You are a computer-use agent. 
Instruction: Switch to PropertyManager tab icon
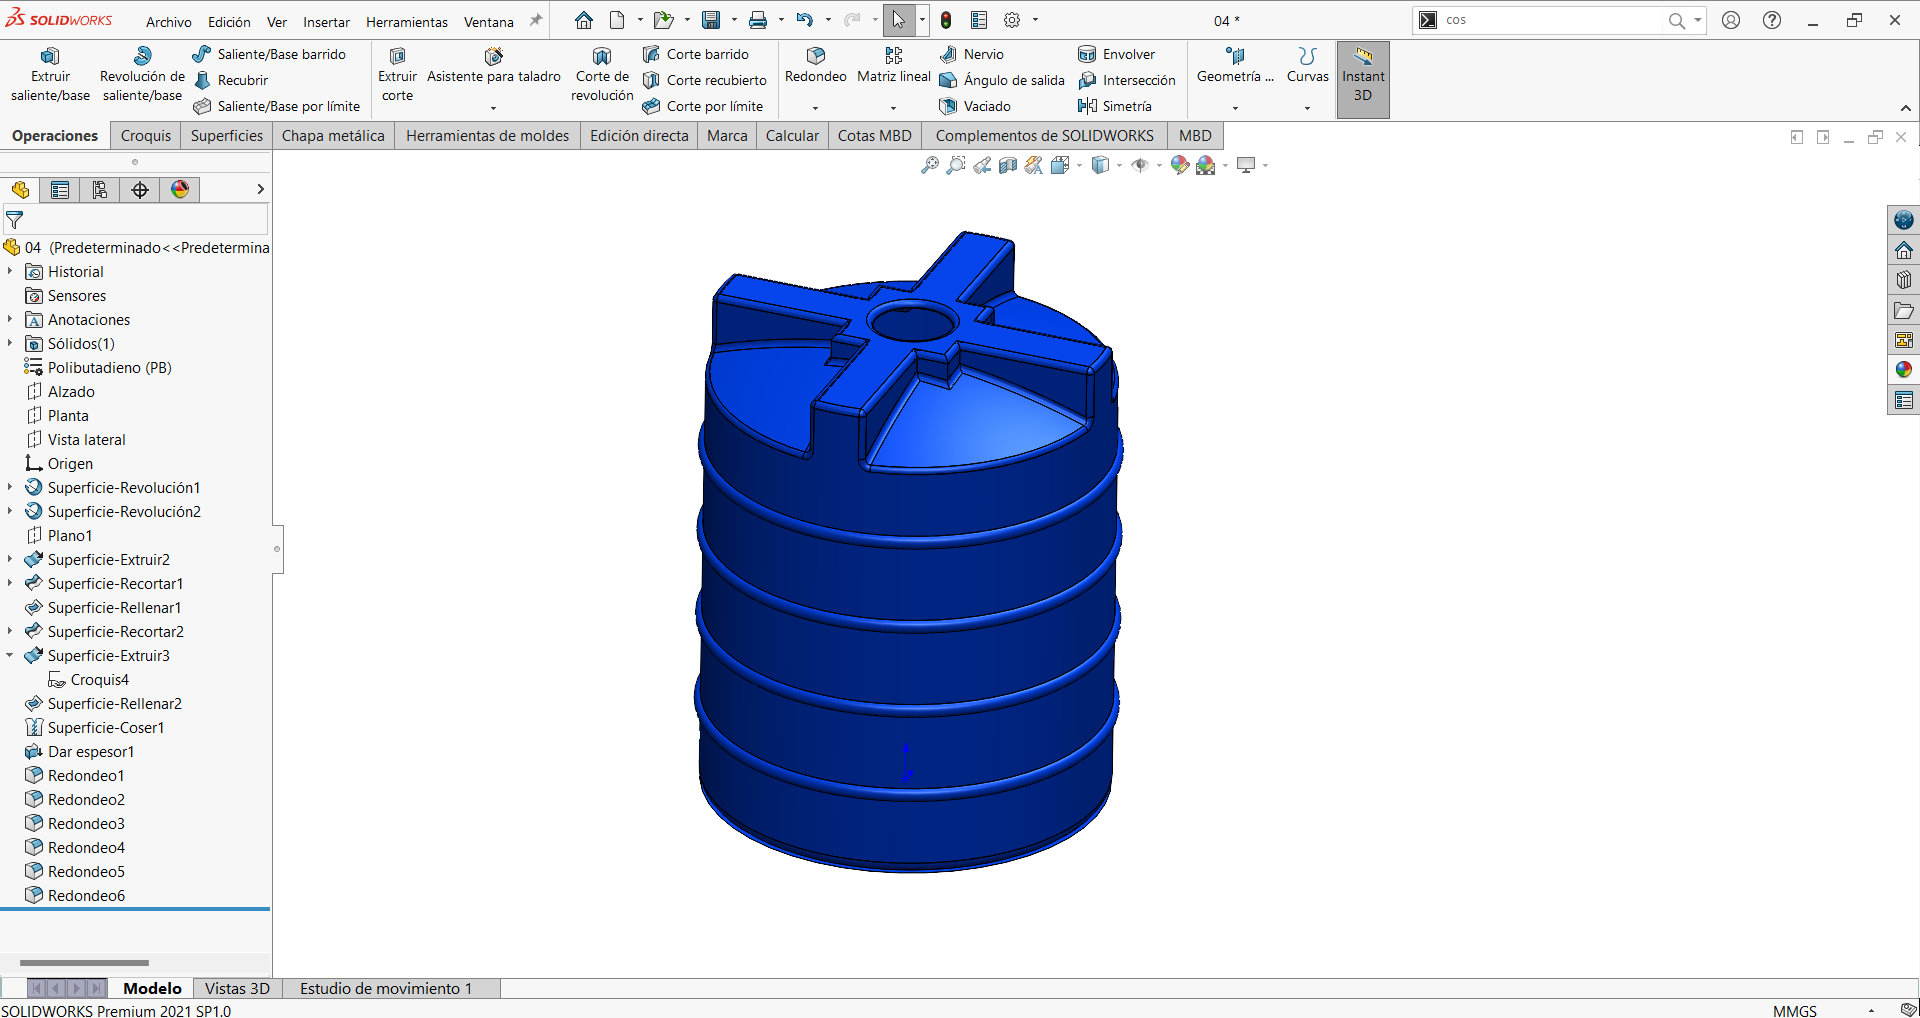point(60,190)
